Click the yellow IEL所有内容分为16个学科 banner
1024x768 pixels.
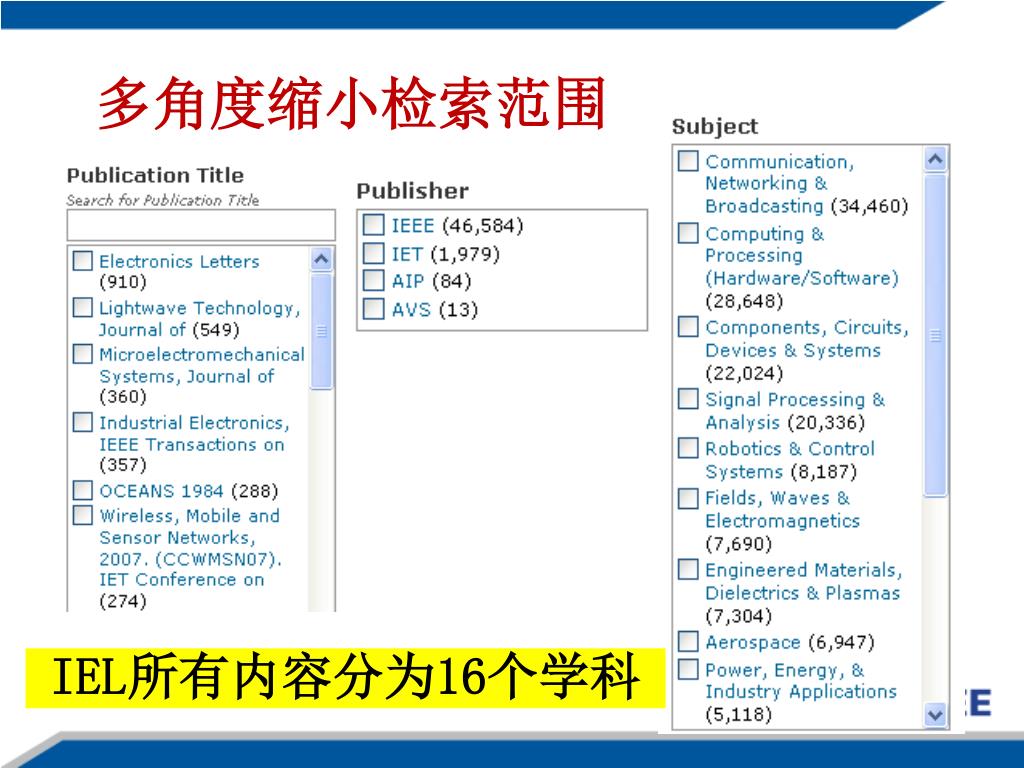coord(345,678)
